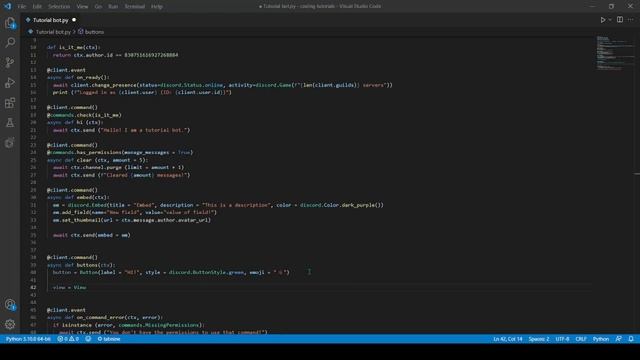The image size is (640, 360).
Task: Select the Python language mode
Action: pos(601,339)
